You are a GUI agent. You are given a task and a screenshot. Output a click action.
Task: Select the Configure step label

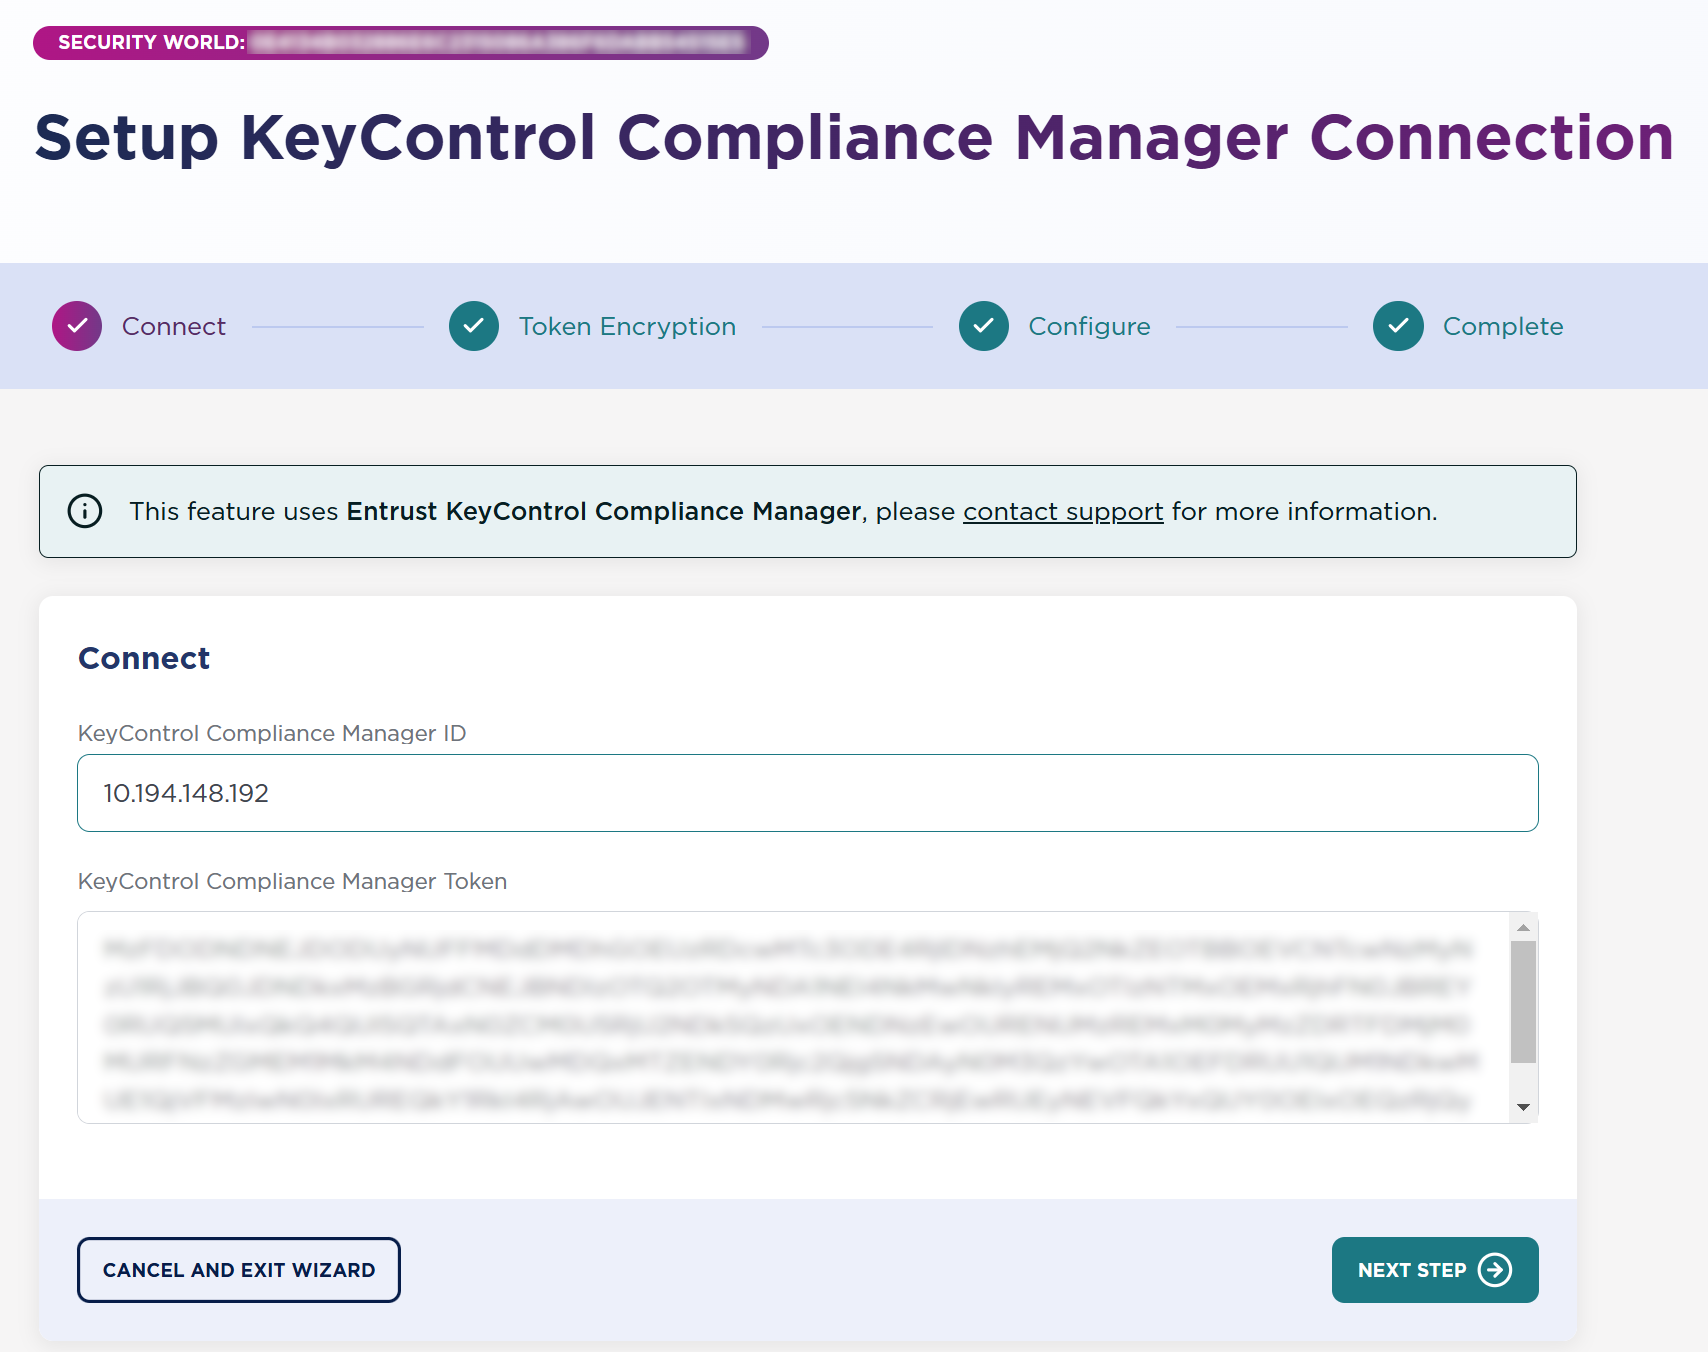pos(1089,326)
